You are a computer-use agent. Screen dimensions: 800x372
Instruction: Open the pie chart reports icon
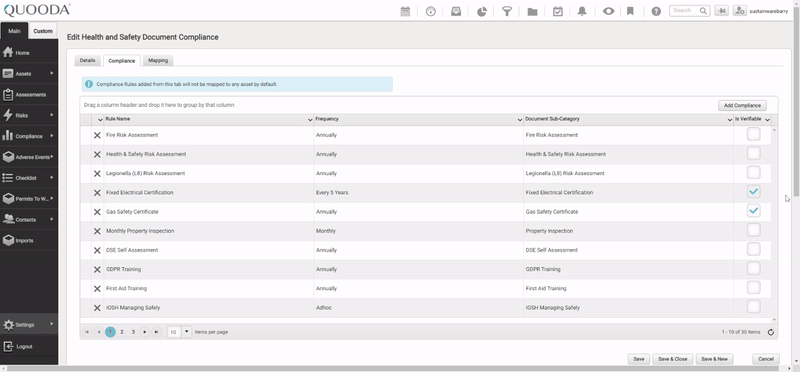tap(482, 11)
